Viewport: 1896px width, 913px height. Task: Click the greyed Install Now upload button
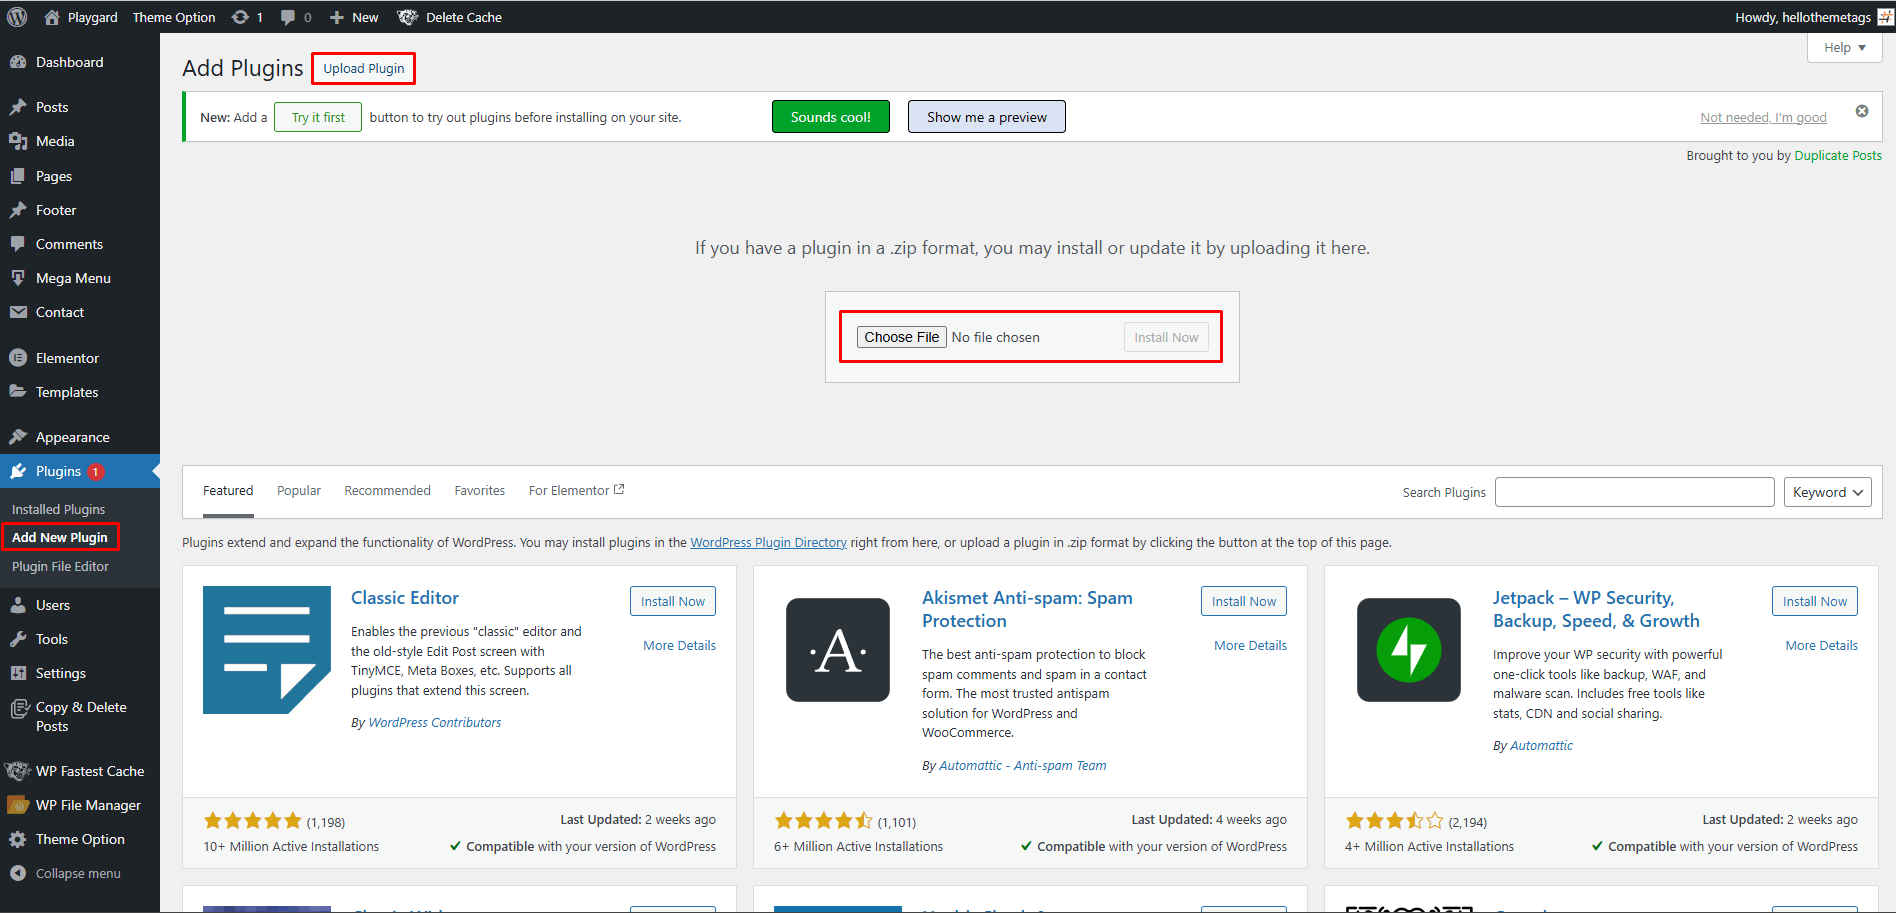1166,337
